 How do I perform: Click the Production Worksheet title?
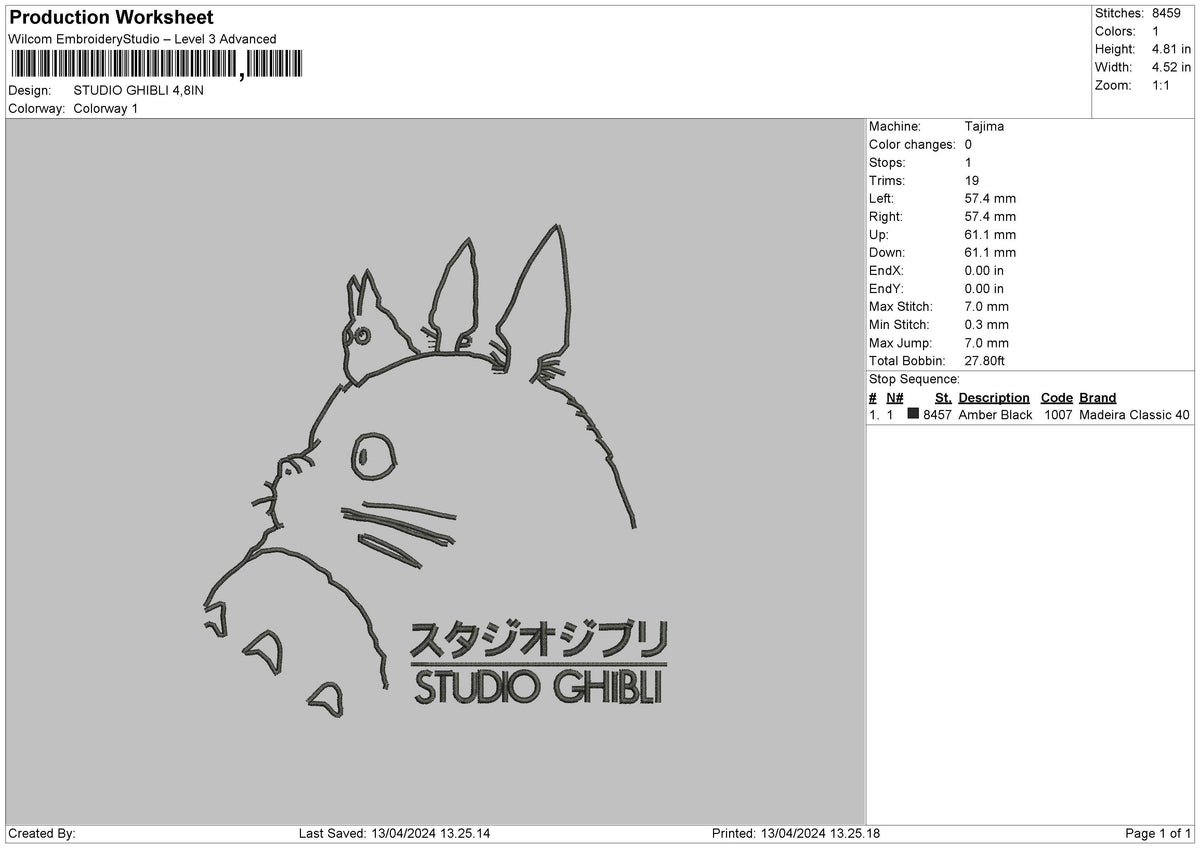[x=111, y=18]
